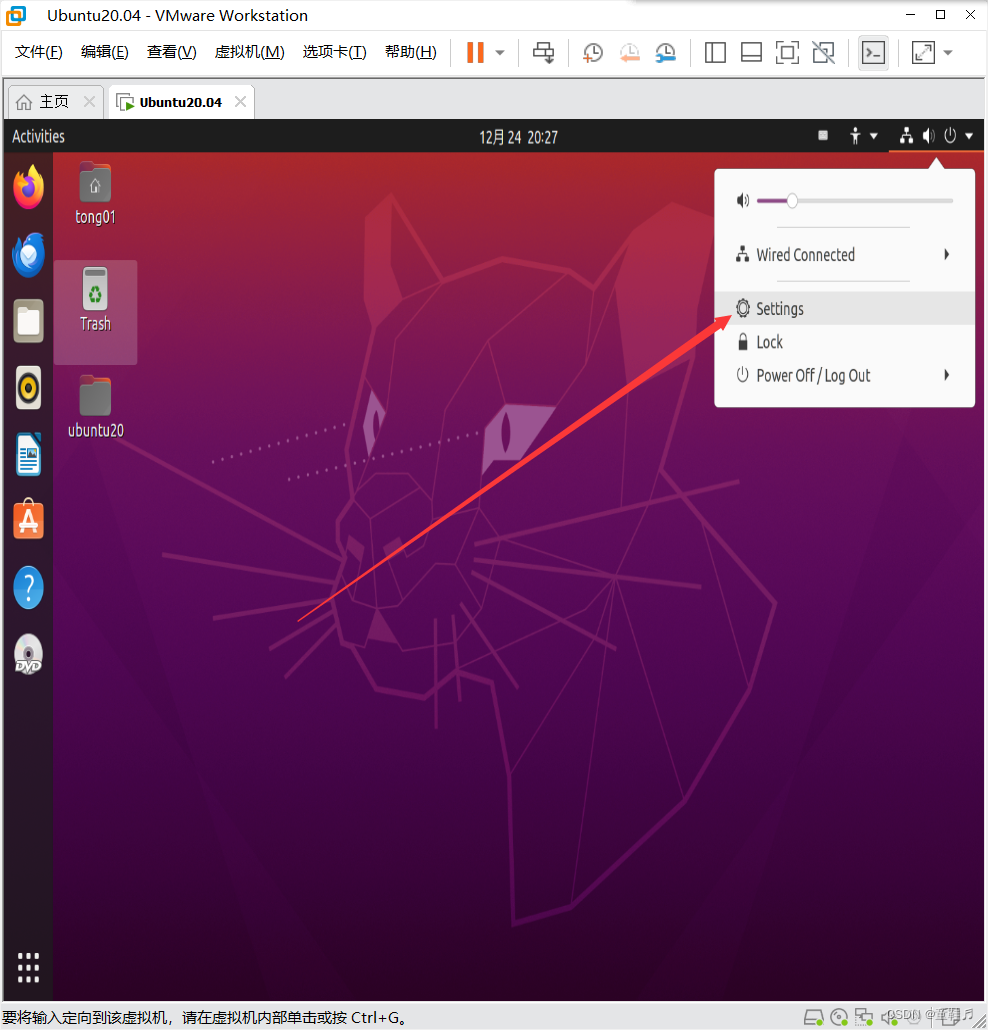Open the console view button
The width and height of the screenshot is (988, 1030).
point(873,53)
